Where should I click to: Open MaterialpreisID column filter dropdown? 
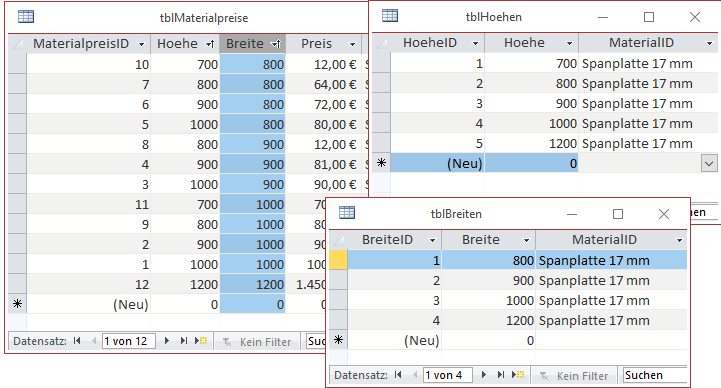pos(142,45)
